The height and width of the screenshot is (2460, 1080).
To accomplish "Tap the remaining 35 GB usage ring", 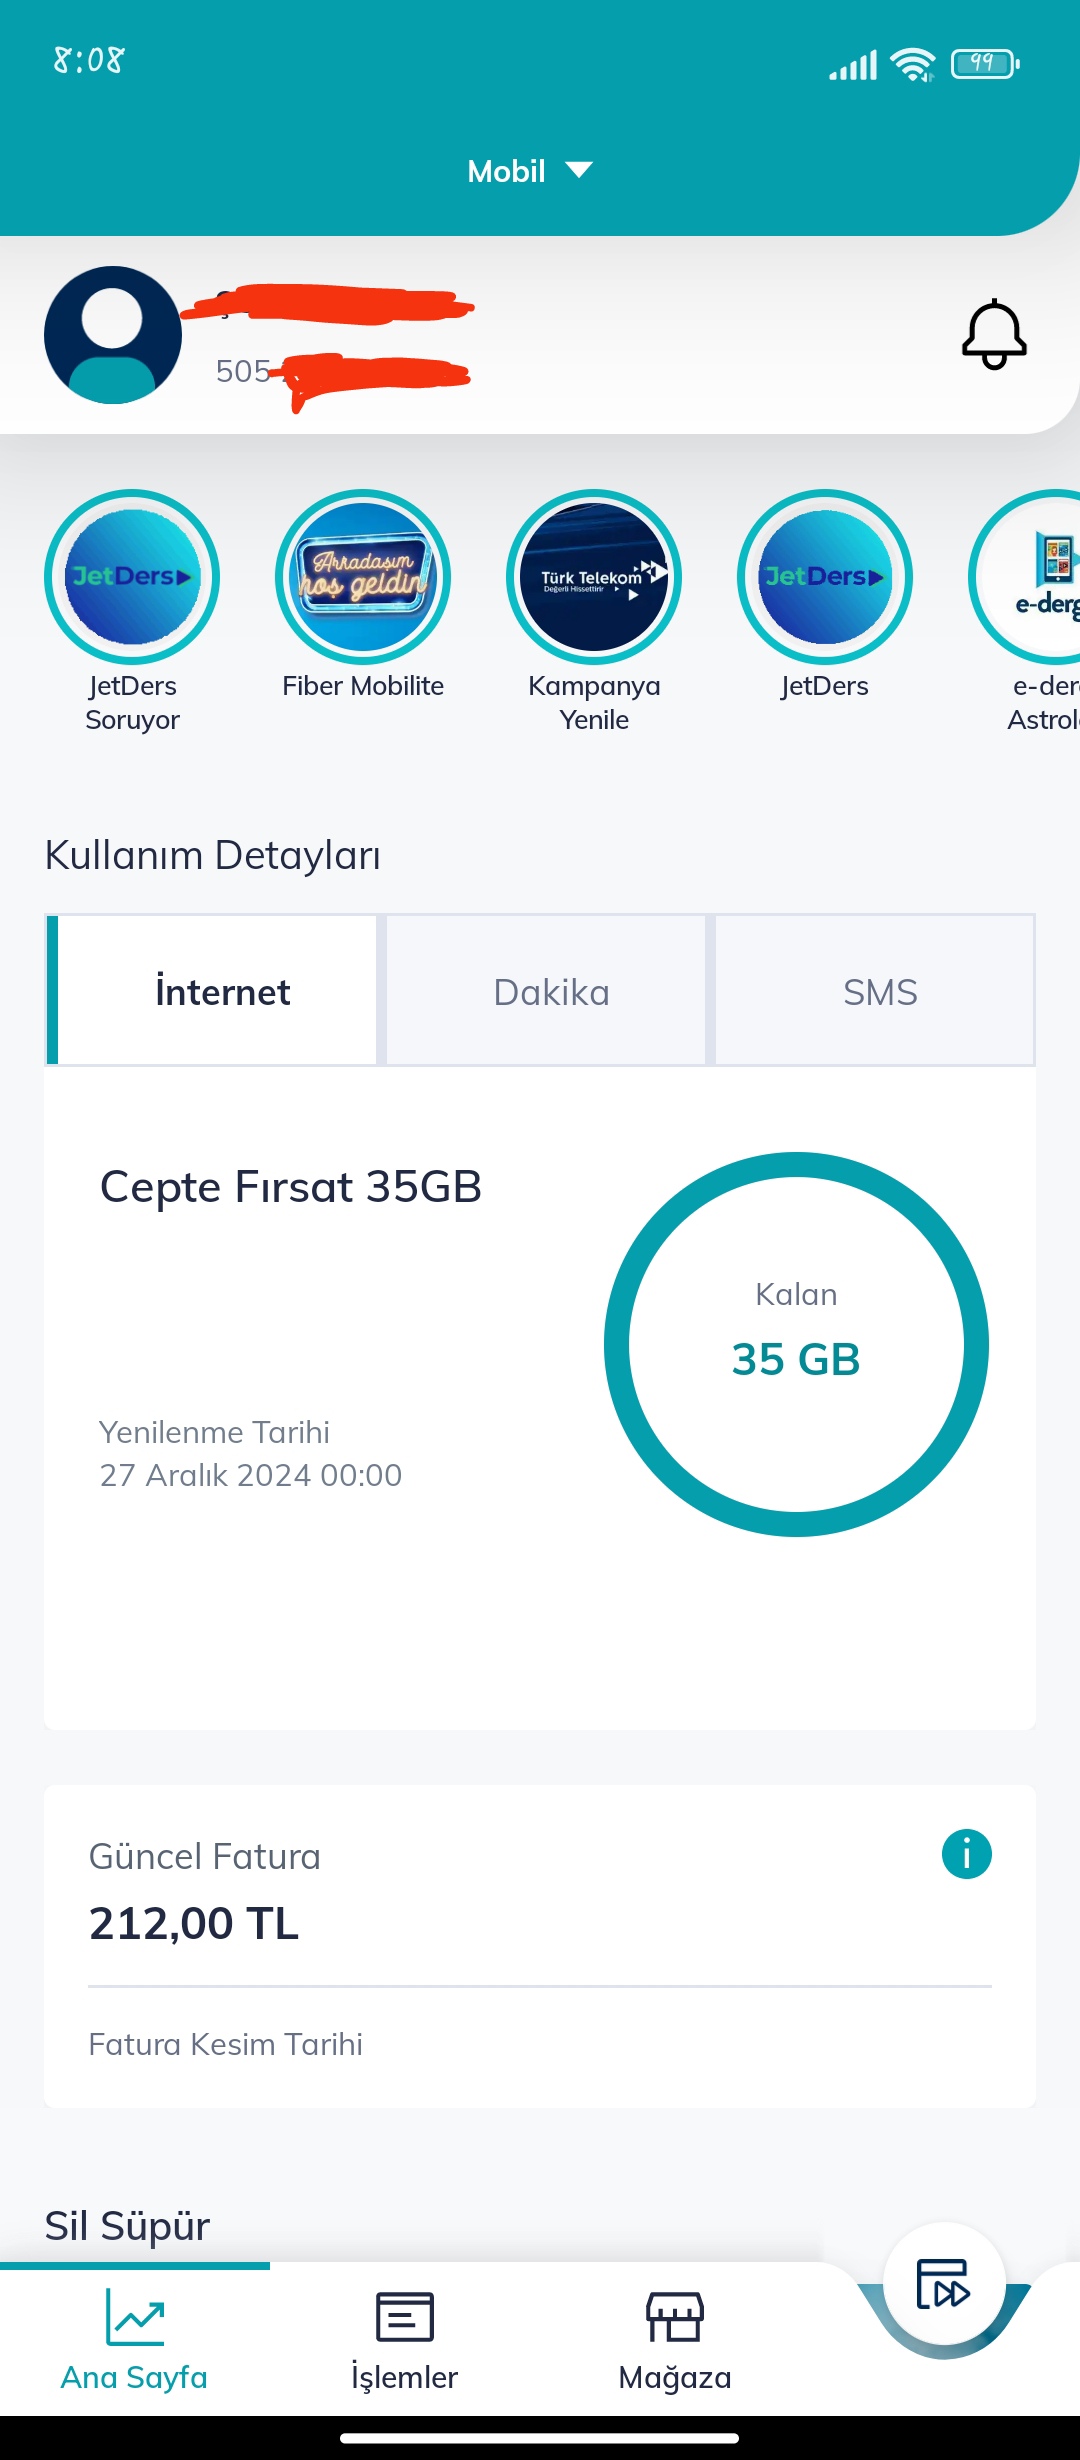I will coord(796,1344).
